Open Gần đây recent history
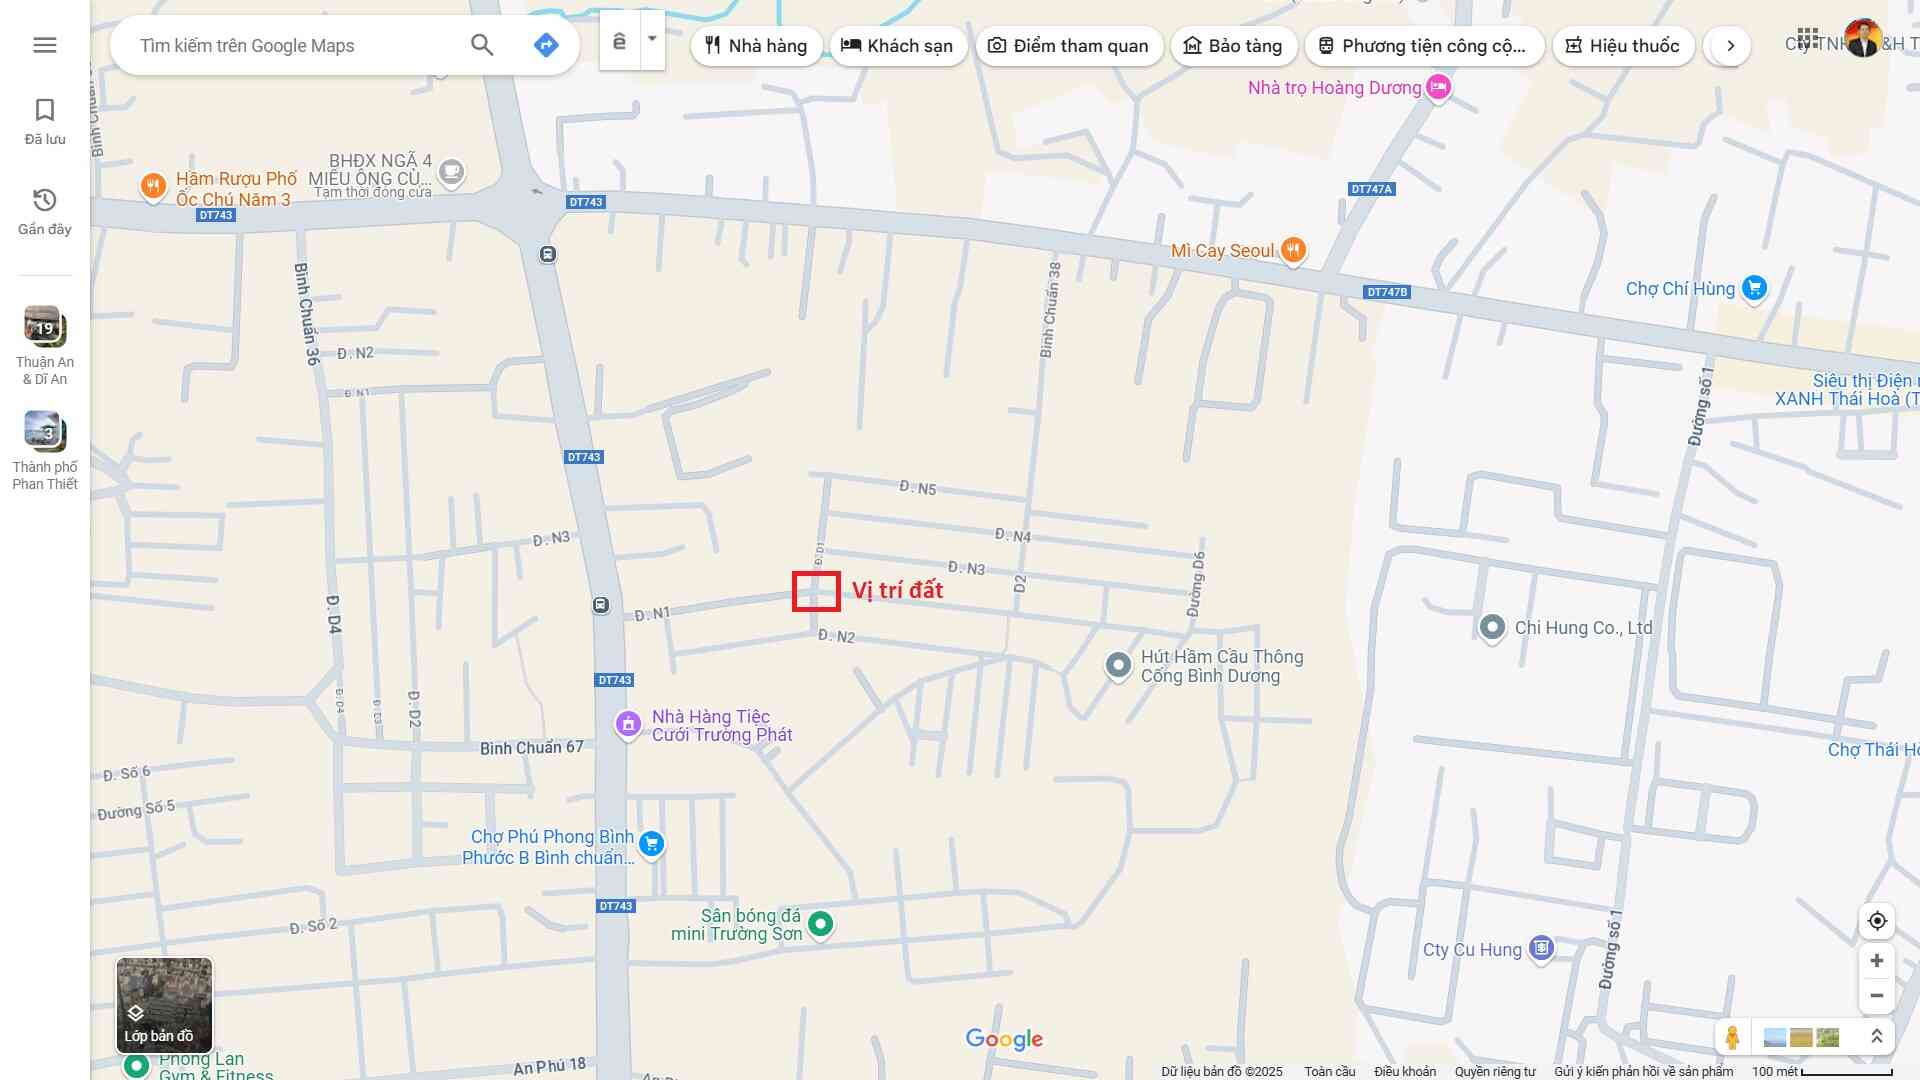The height and width of the screenshot is (1080, 1920). (45, 211)
